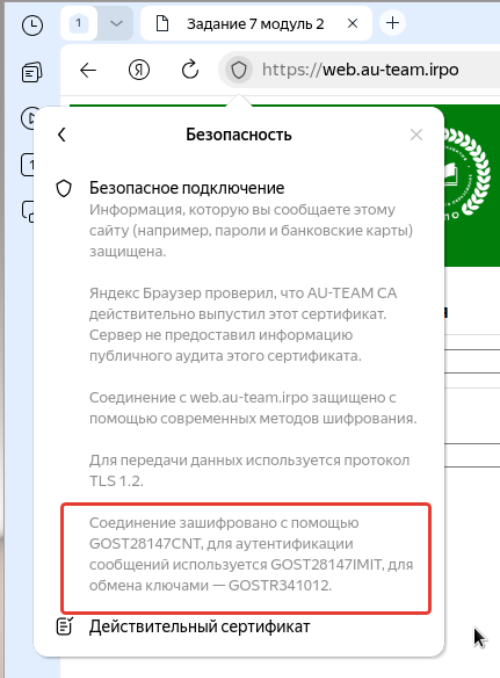Close the 'Задание 7 модуль 2' tab
The width and height of the screenshot is (500, 678).
[353, 23]
